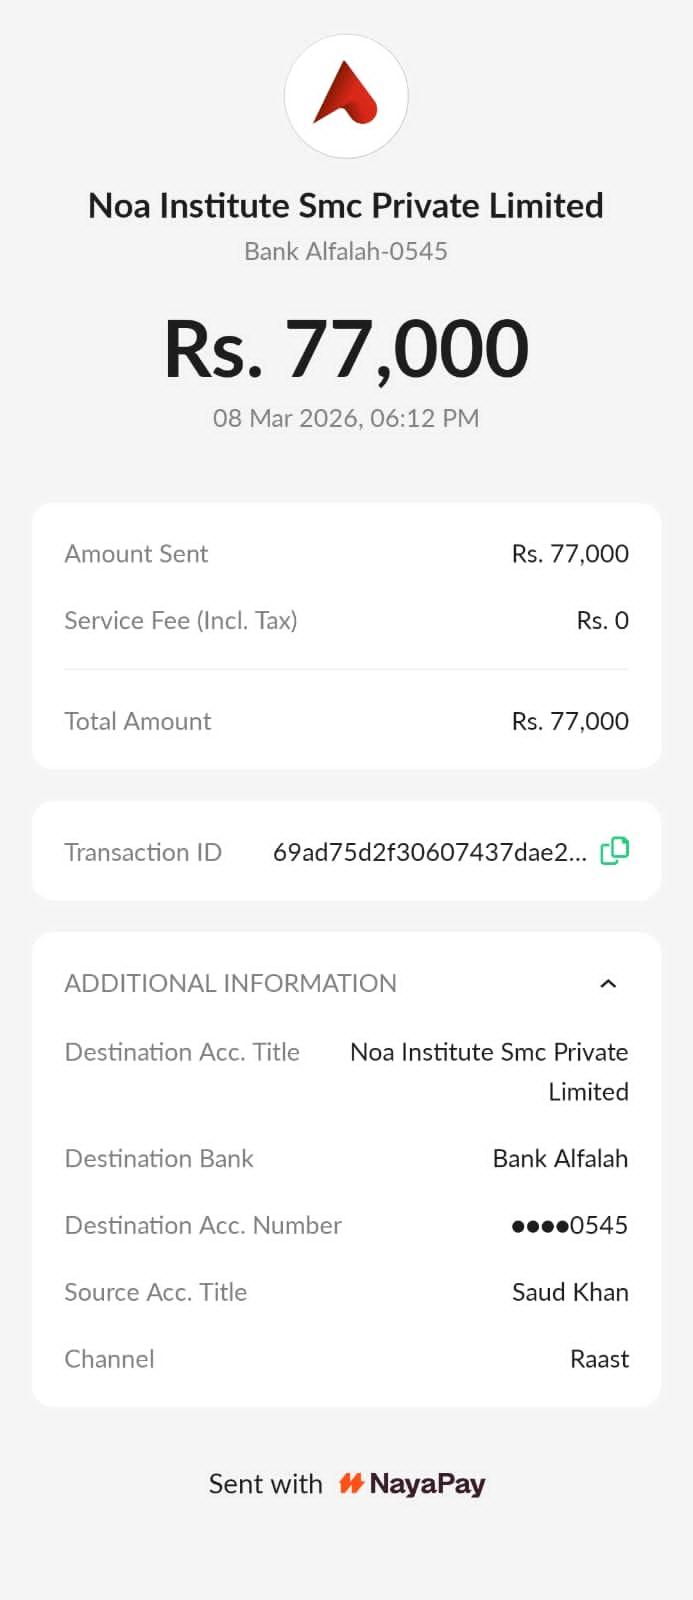Click the Bank Alfalah-0545 subtitle
693x1600 pixels.
346,251
